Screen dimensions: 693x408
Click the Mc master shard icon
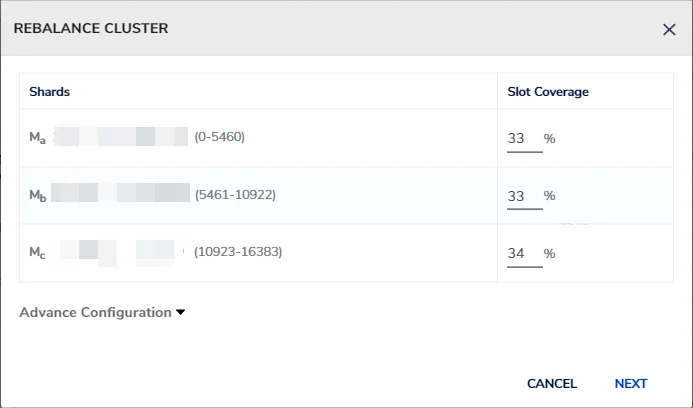(x=37, y=252)
